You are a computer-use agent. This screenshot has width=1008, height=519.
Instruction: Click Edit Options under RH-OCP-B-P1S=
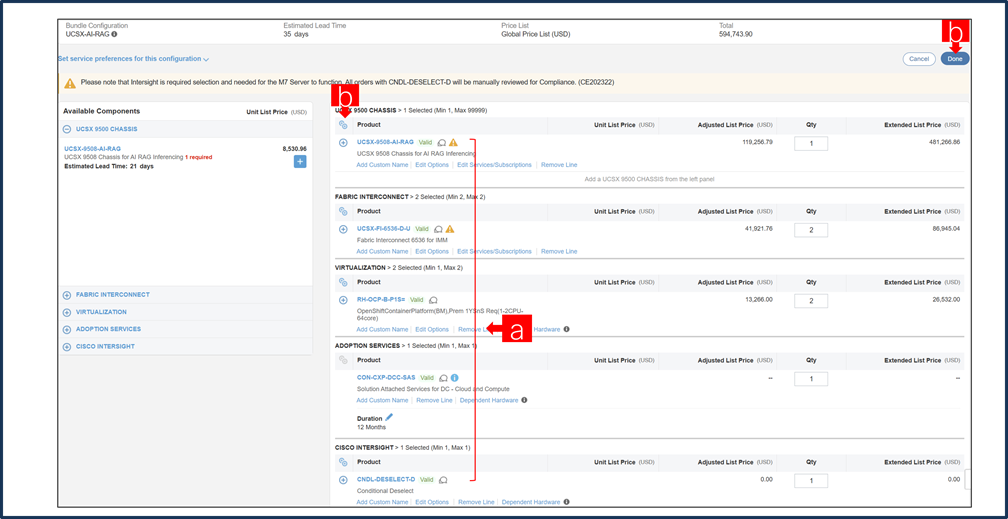point(432,329)
